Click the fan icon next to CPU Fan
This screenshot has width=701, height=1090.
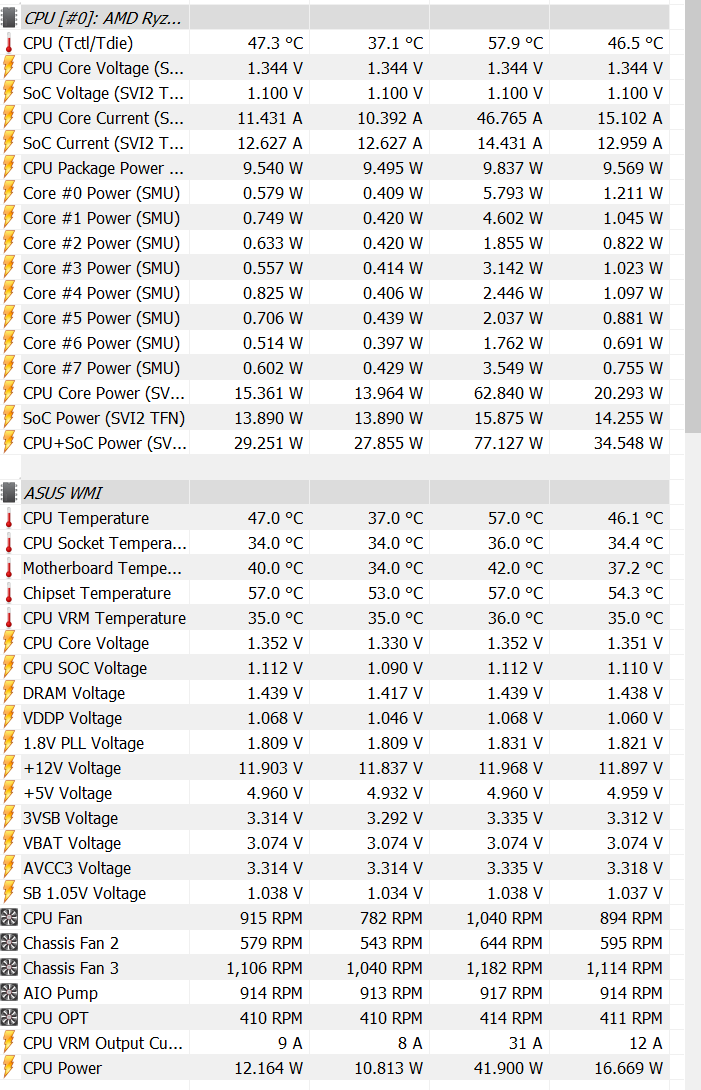(9, 918)
